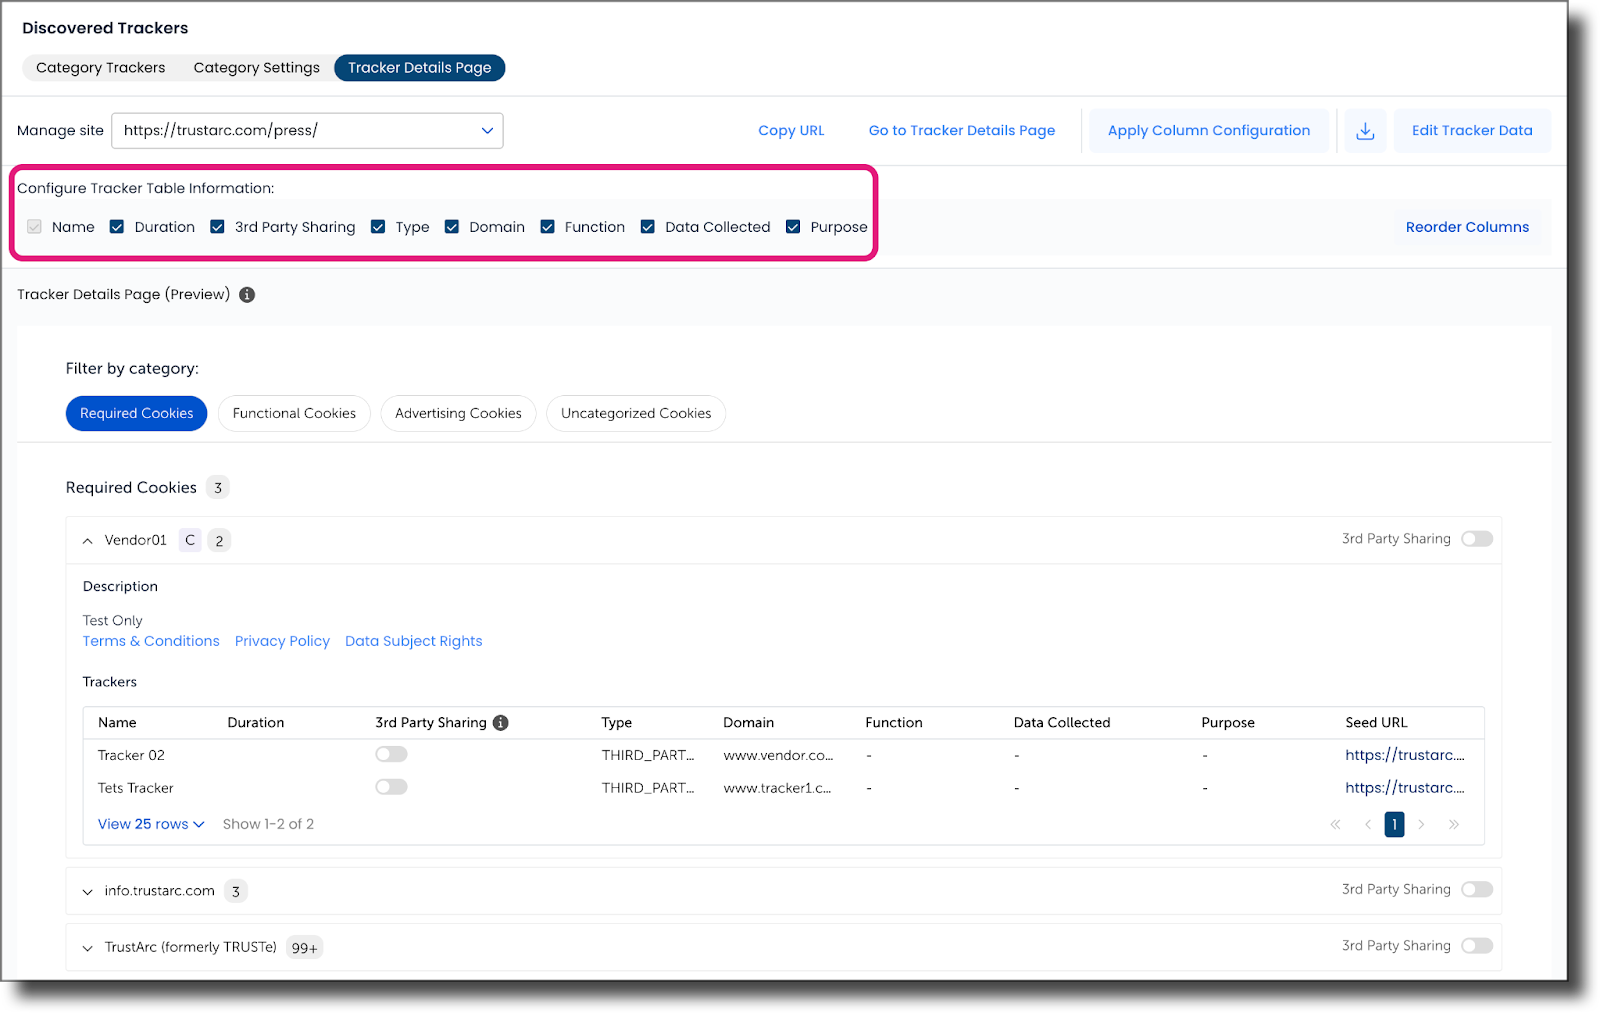Click the Copy URL link
The image size is (1600, 1013).
coord(791,130)
